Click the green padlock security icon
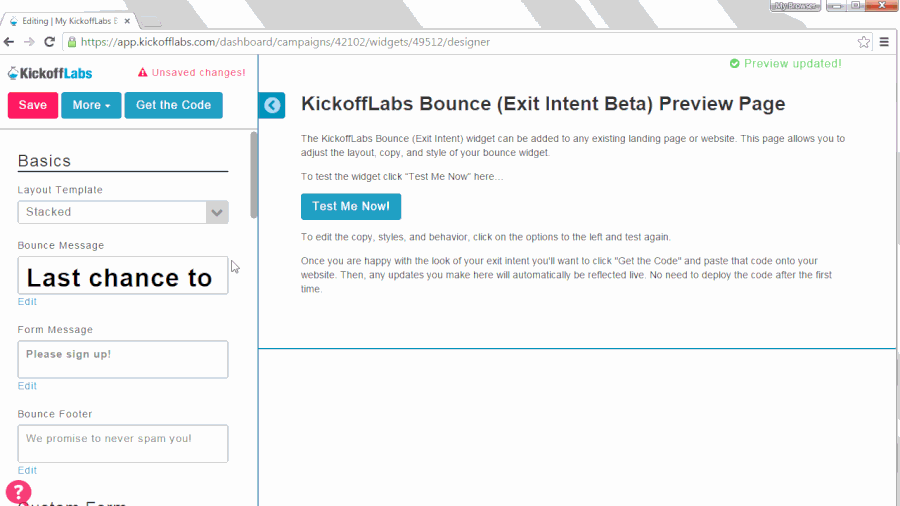 72,42
